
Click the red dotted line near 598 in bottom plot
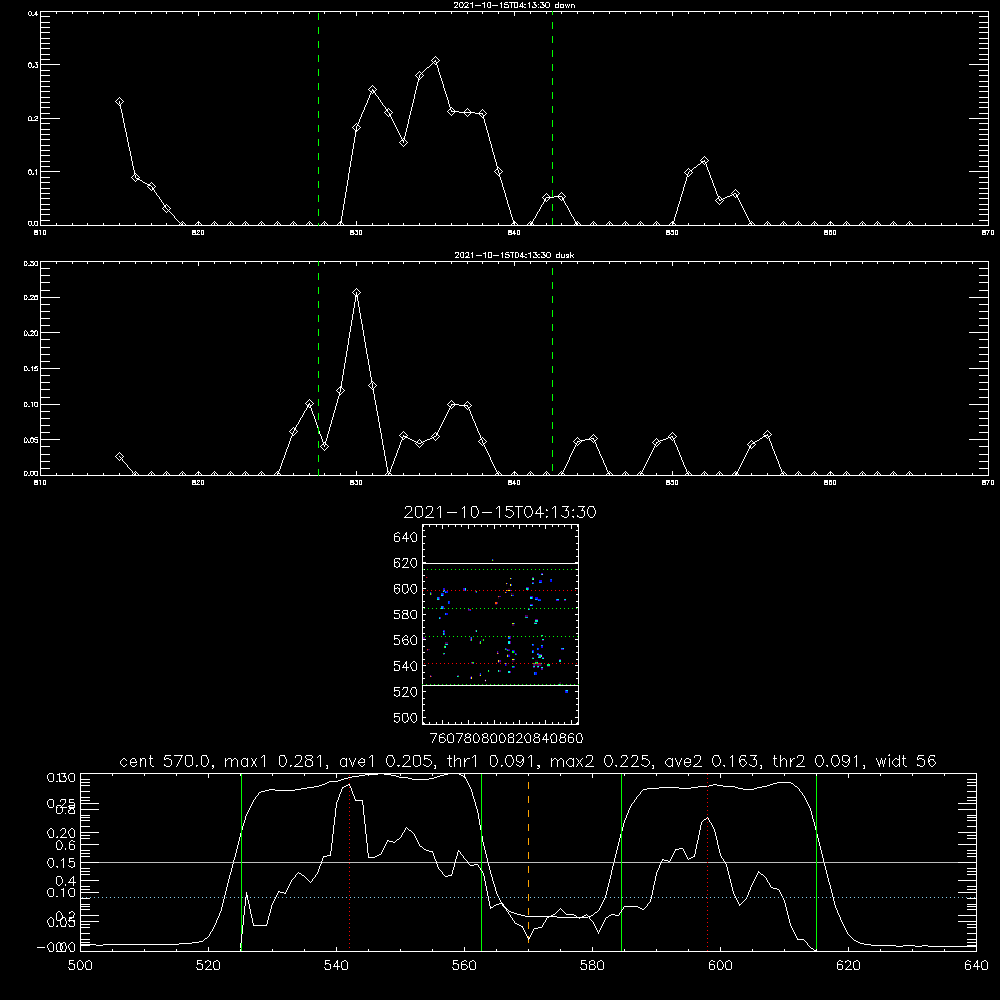[707, 861]
